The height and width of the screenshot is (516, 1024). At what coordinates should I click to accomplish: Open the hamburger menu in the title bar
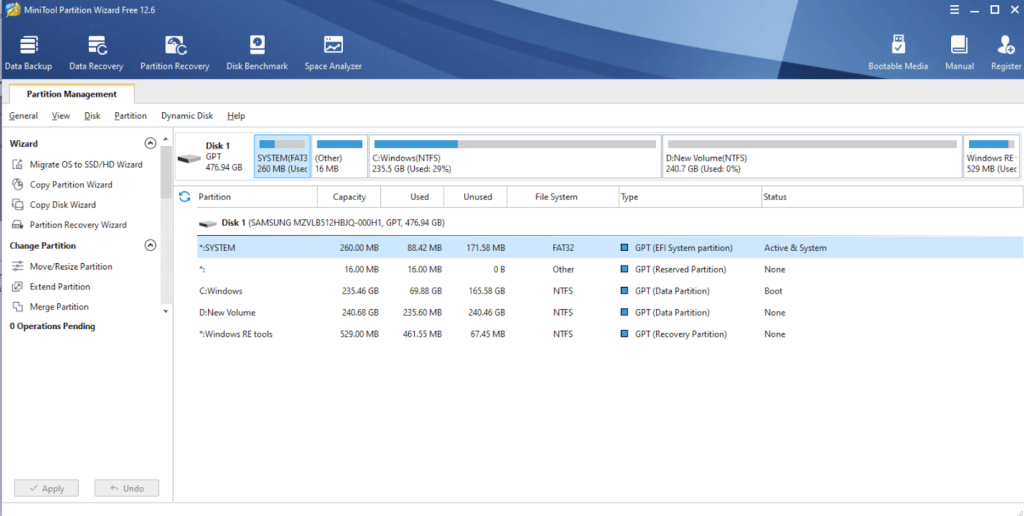(x=955, y=10)
